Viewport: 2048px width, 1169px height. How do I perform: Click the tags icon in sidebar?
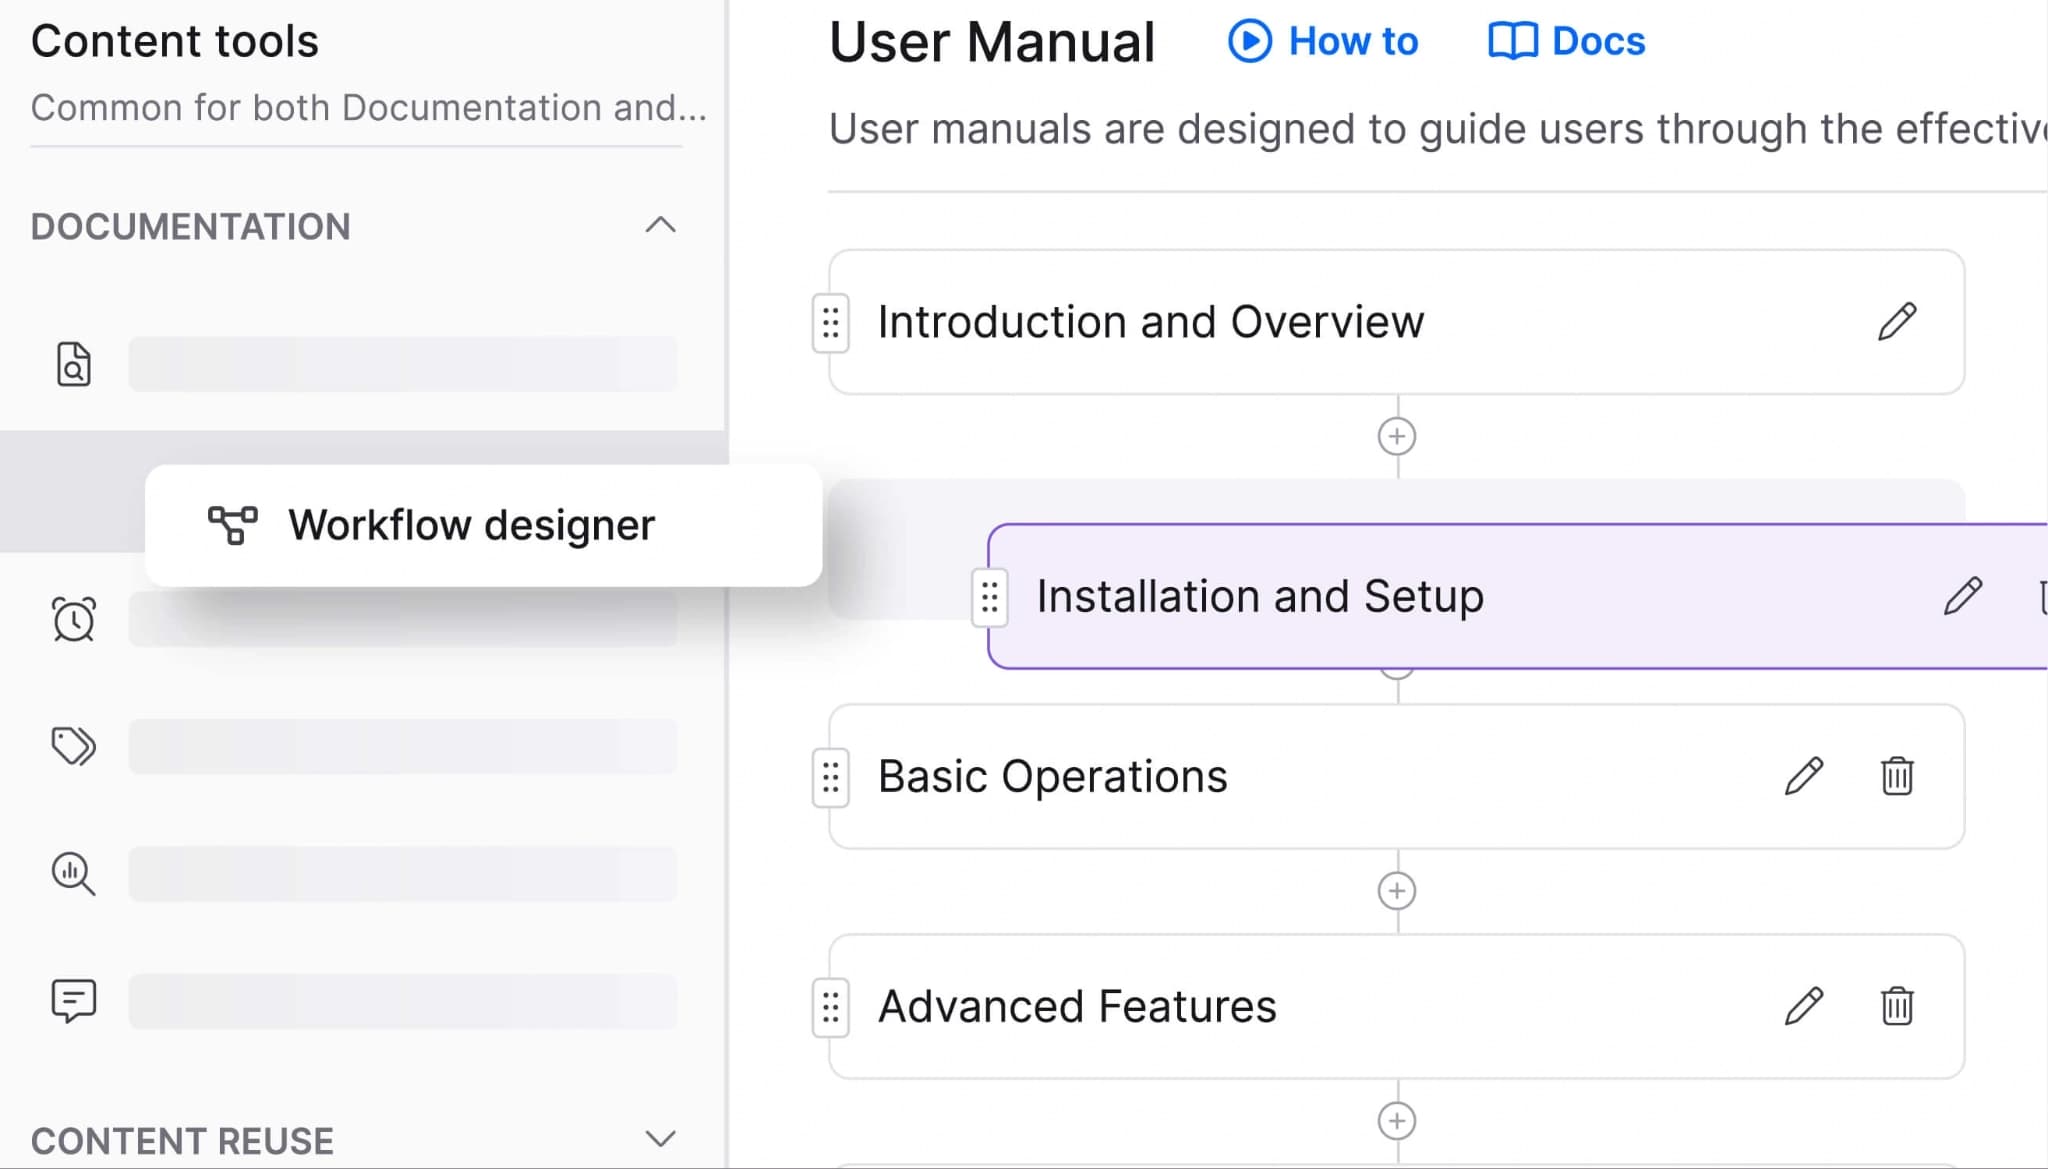(x=73, y=746)
